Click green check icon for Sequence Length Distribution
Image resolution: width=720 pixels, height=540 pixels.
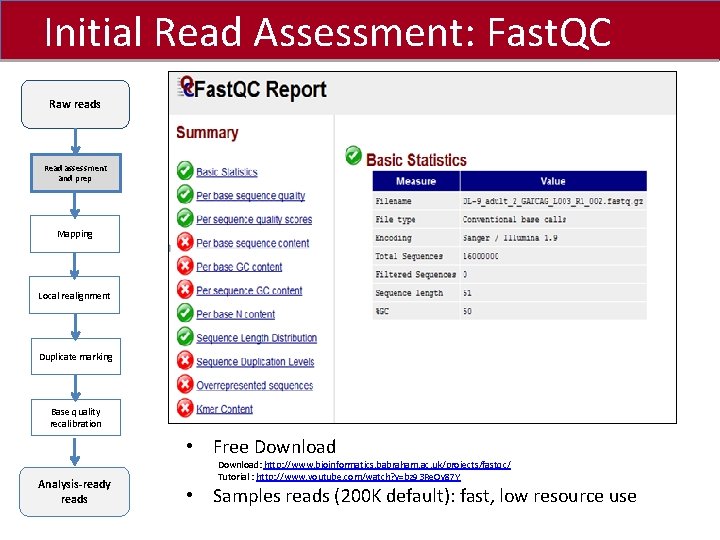185,337
